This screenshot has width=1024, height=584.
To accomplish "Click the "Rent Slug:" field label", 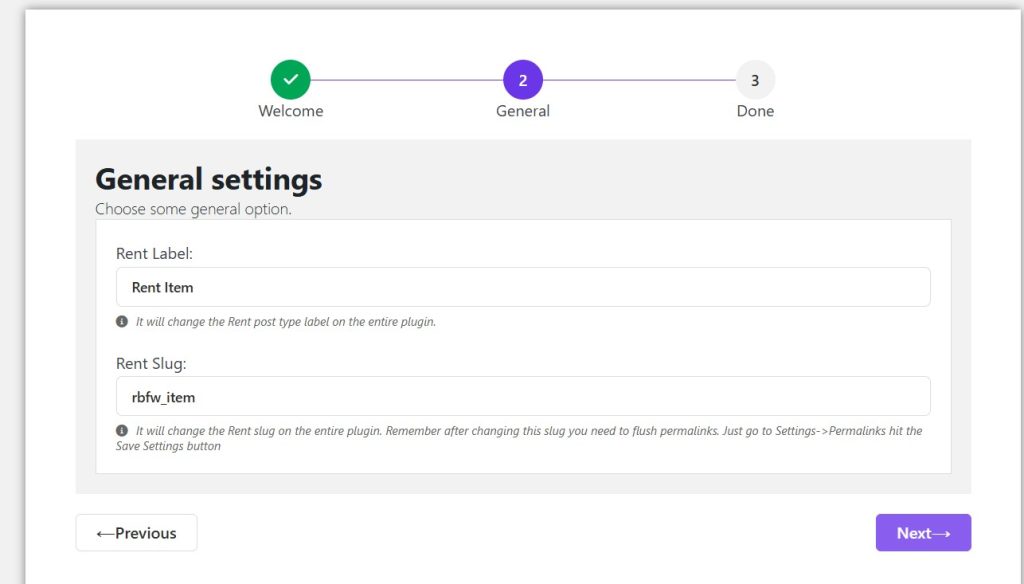I will coord(151,363).
